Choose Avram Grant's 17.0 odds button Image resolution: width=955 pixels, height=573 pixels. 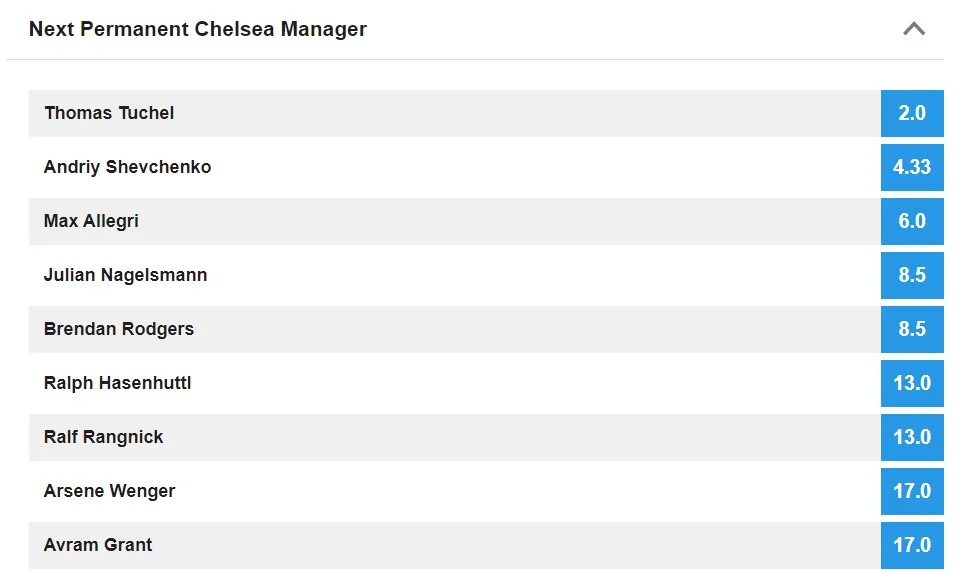click(912, 545)
